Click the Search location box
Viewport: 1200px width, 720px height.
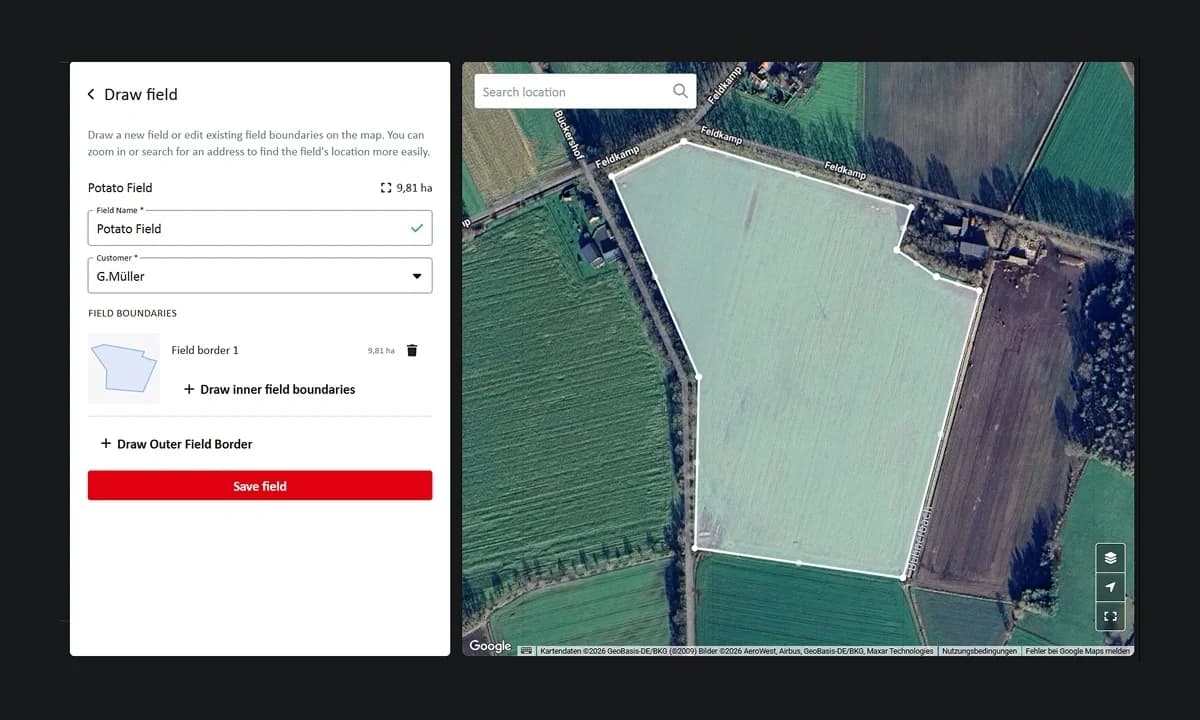pos(570,92)
